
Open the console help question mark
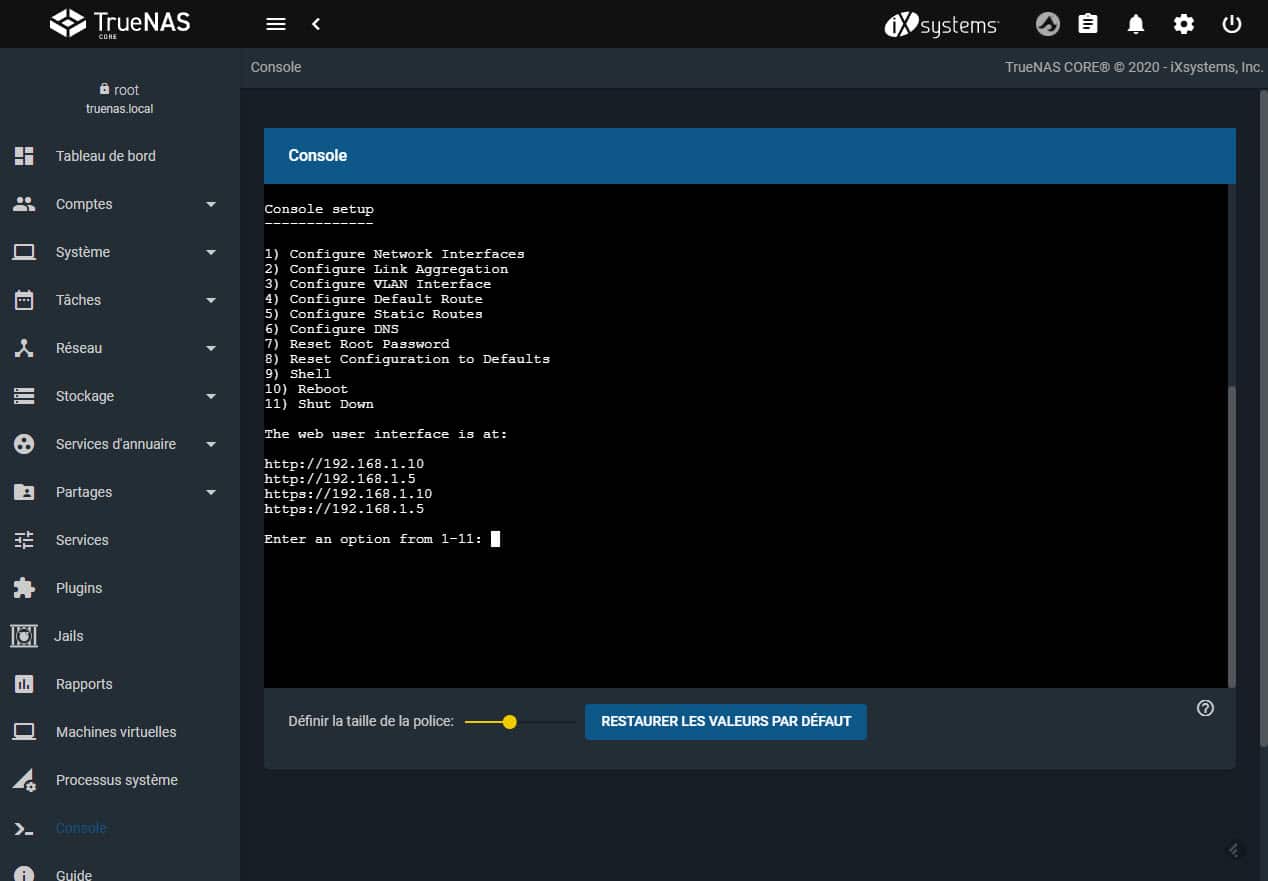pos(1205,708)
